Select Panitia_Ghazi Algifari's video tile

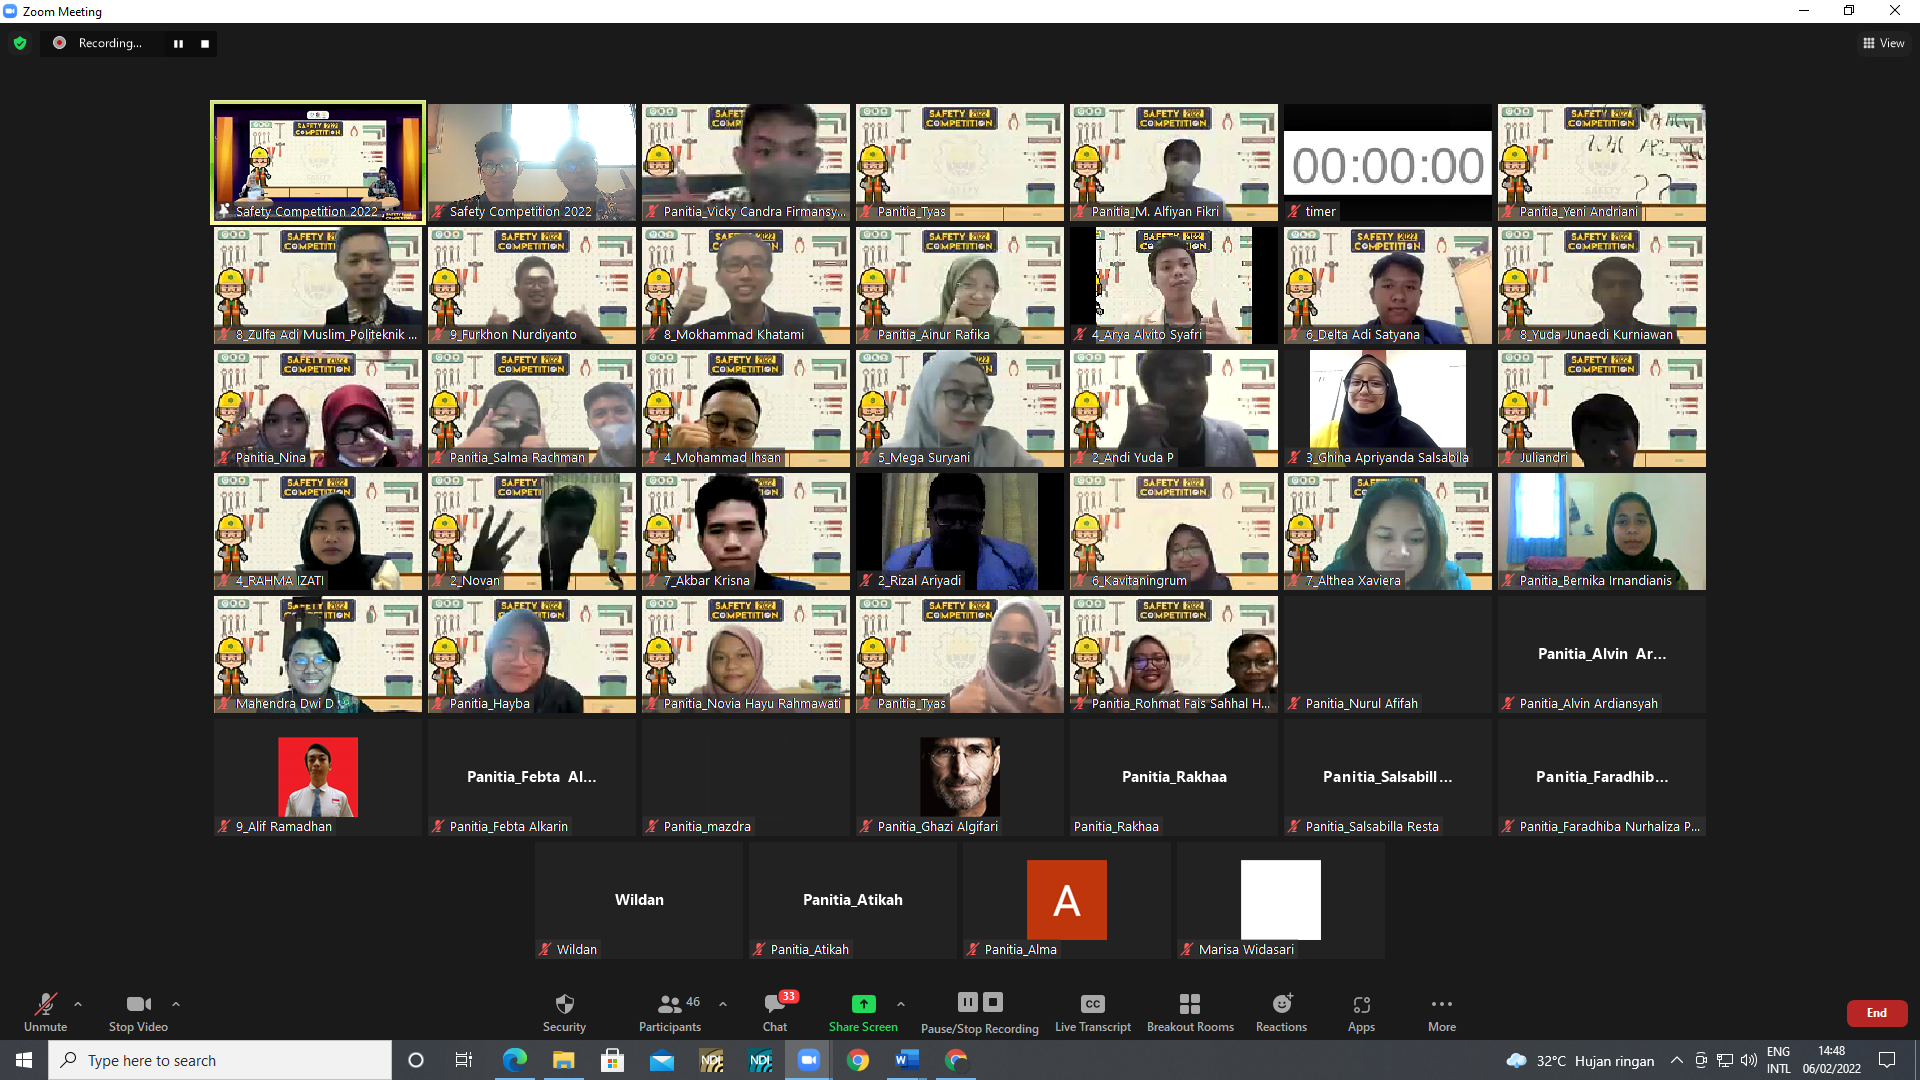coord(959,777)
